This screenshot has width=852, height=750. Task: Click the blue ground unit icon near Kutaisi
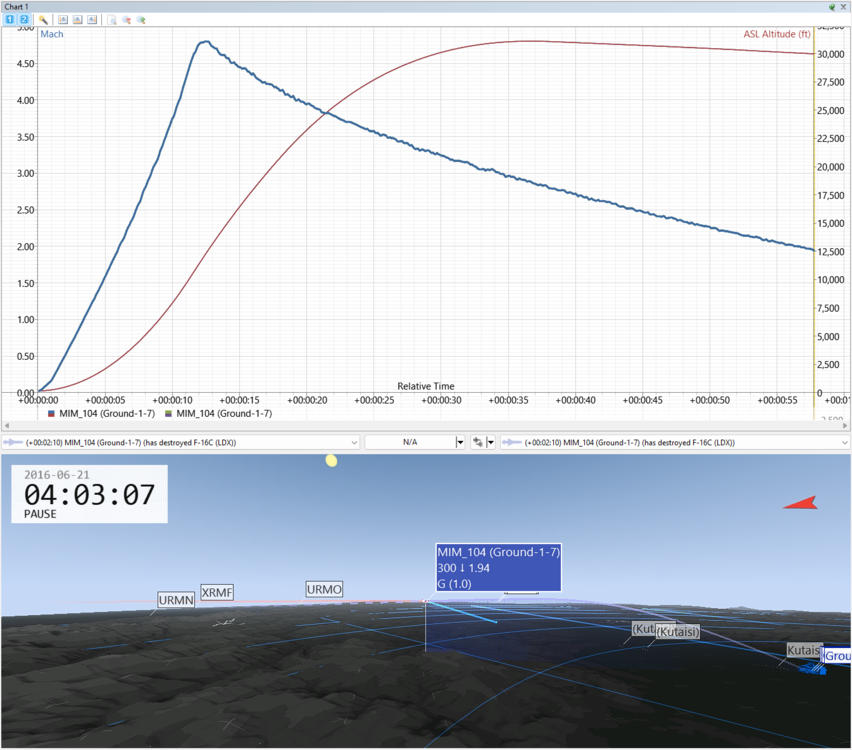tap(813, 668)
